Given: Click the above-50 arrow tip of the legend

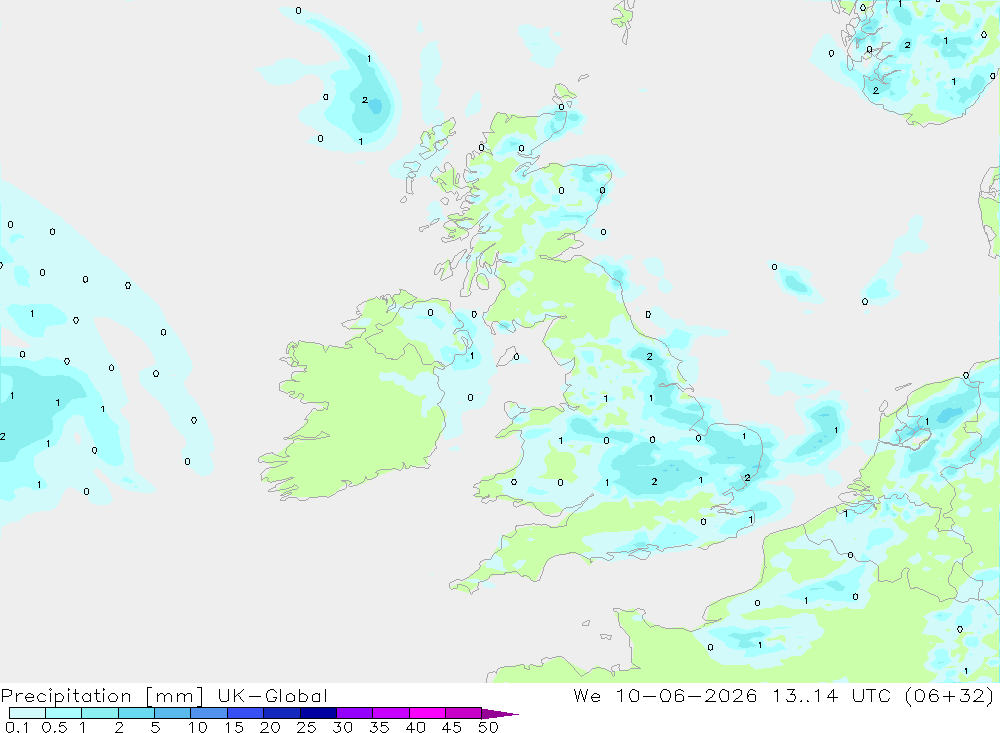Looking at the screenshot, I should [x=499, y=714].
